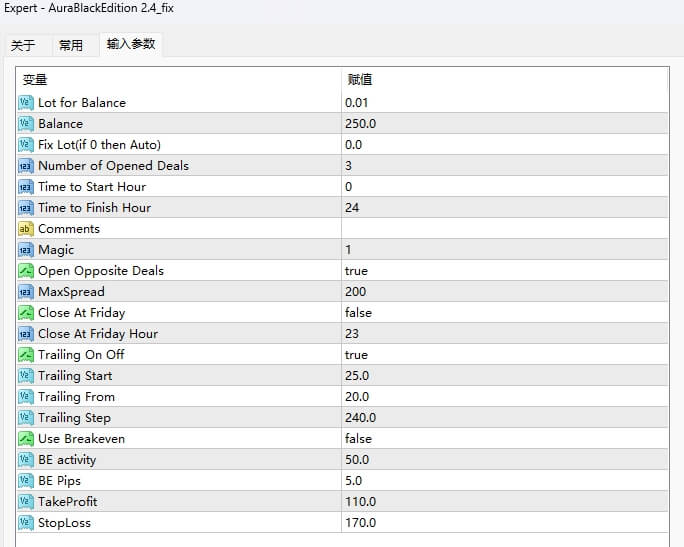Click the icon beside Lot for Balance
Image resolution: width=684 pixels, height=547 pixels.
coord(26,103)
